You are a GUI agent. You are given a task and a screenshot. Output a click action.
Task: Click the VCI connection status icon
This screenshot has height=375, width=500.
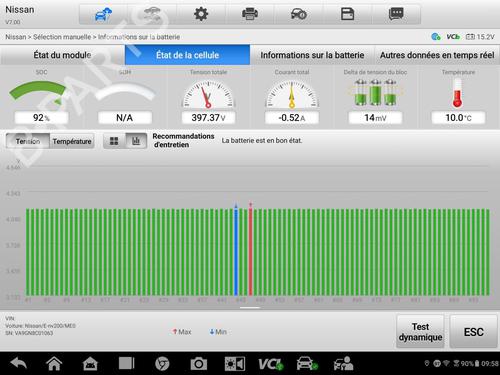453,37
